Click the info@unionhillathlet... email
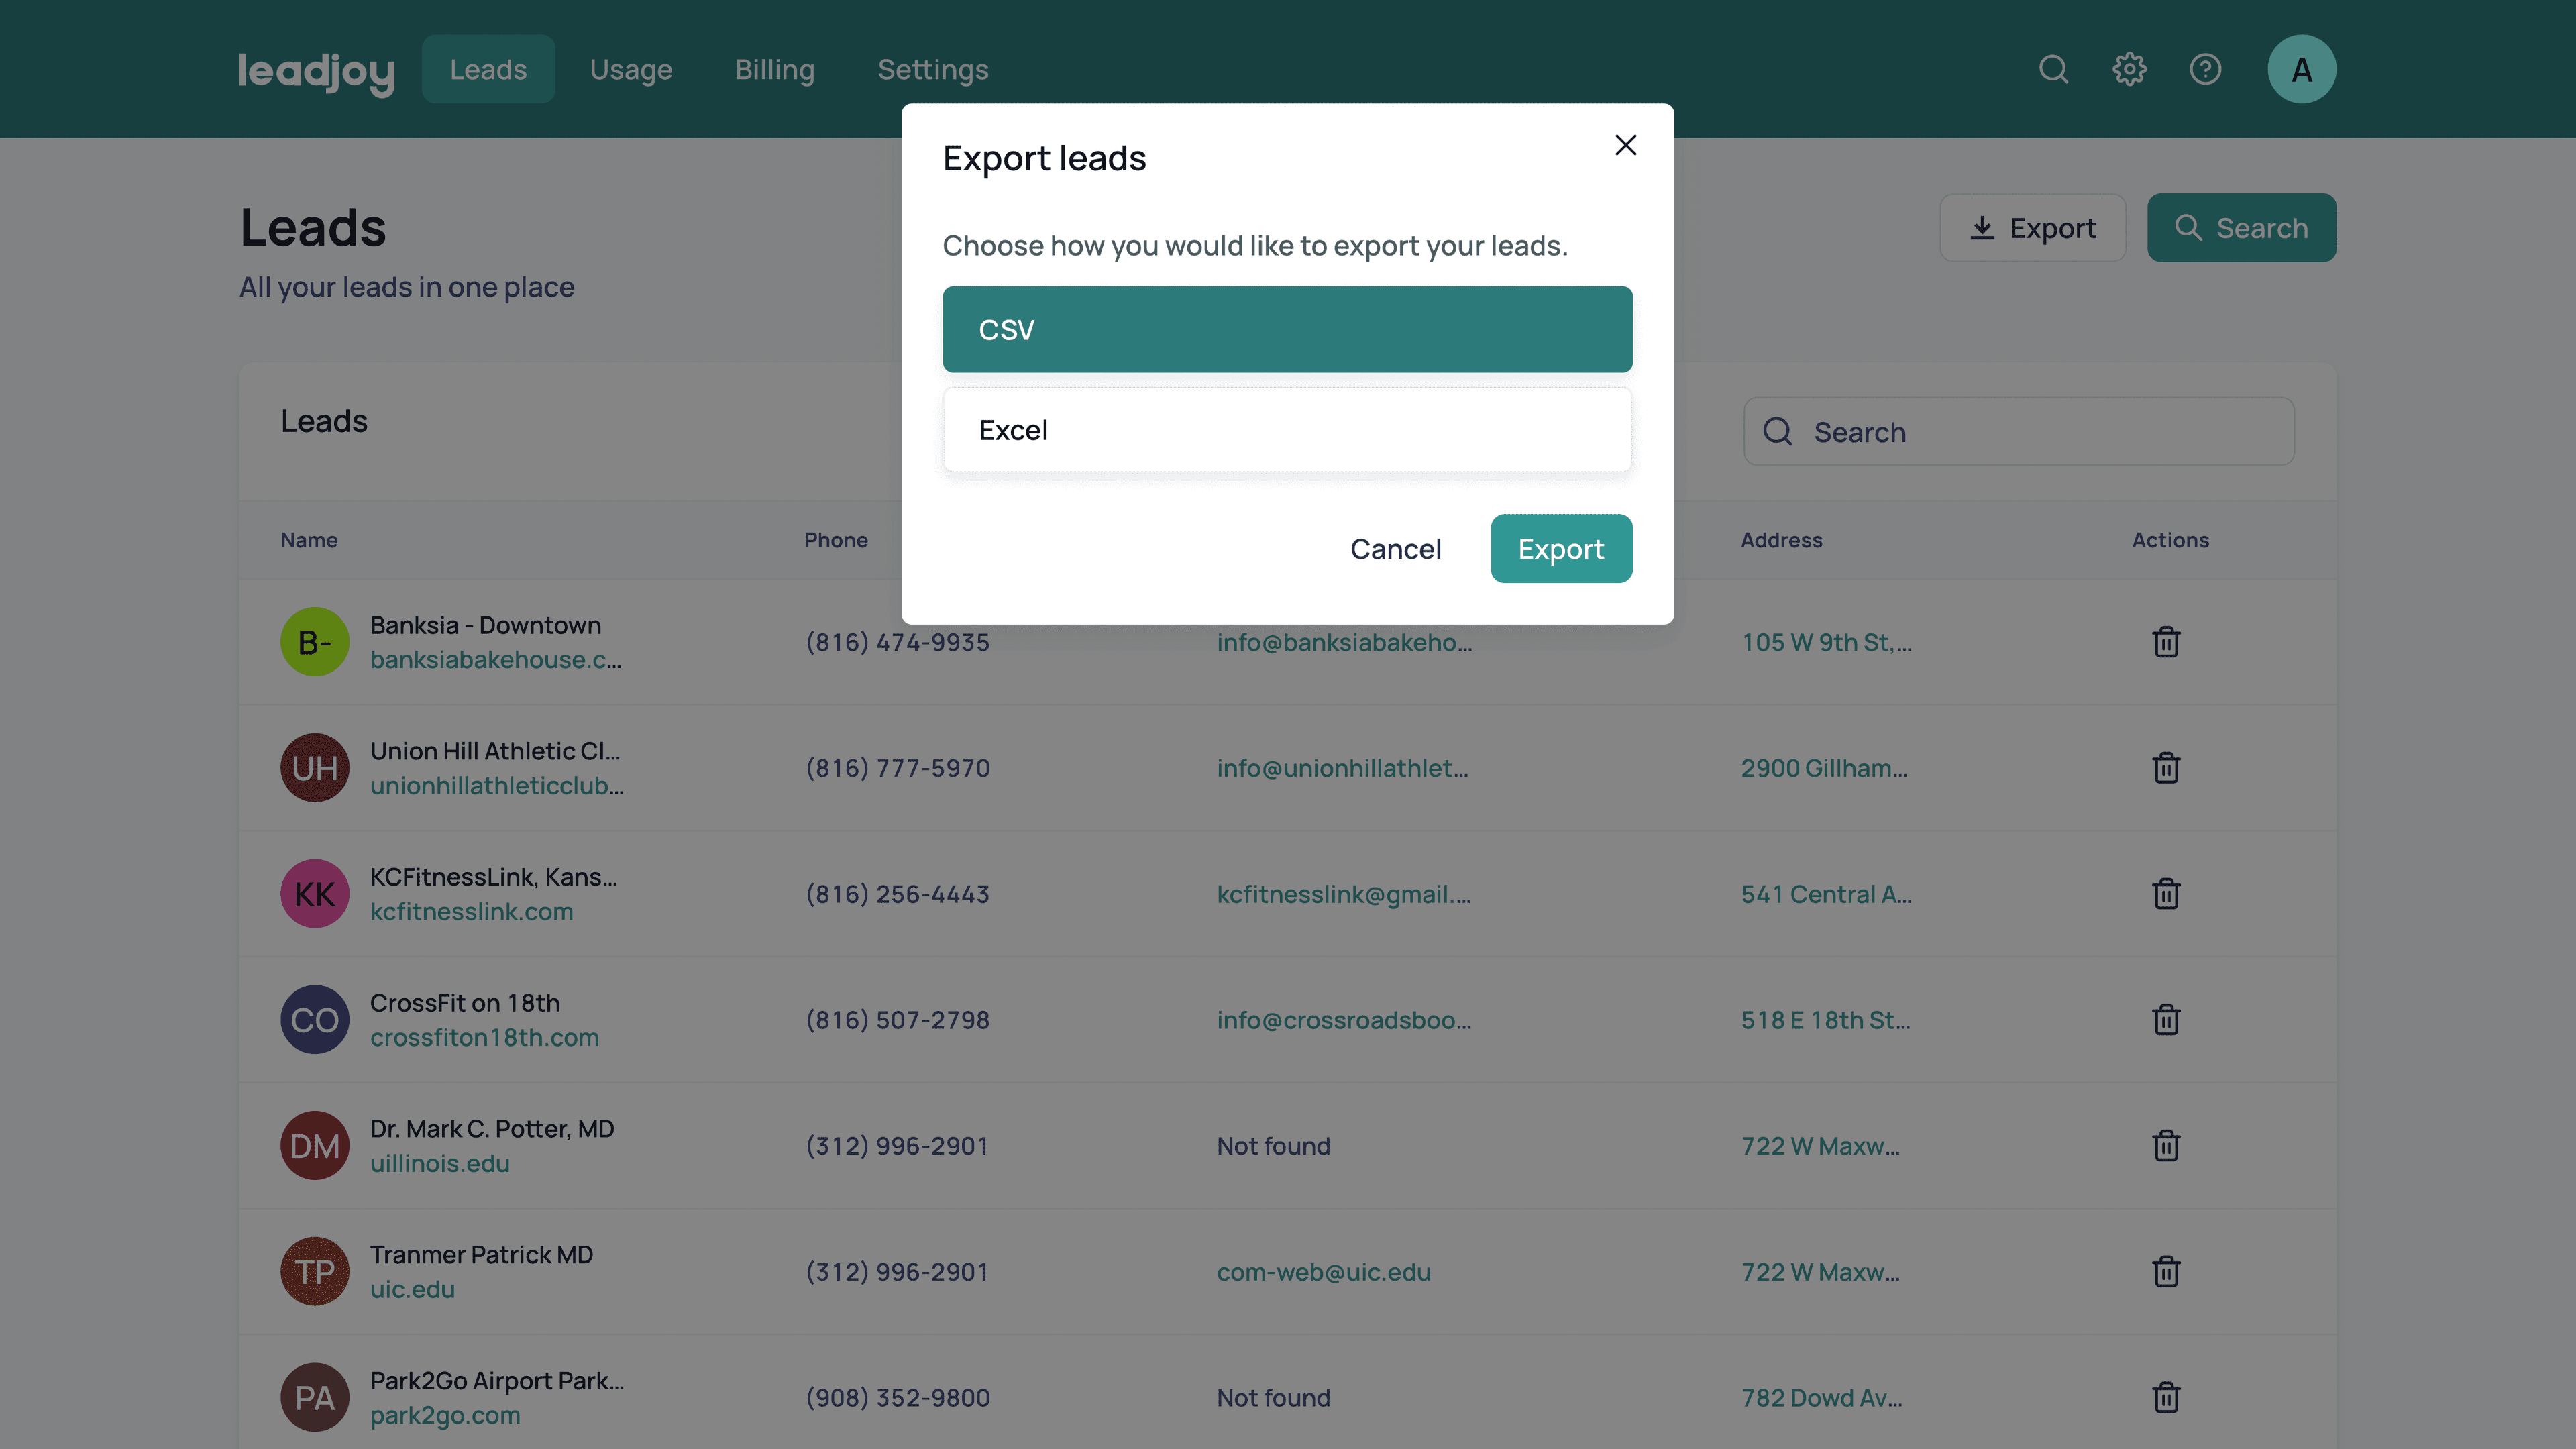Viewport: 2576px width, 1449px height. click(x=1342, y=768)
